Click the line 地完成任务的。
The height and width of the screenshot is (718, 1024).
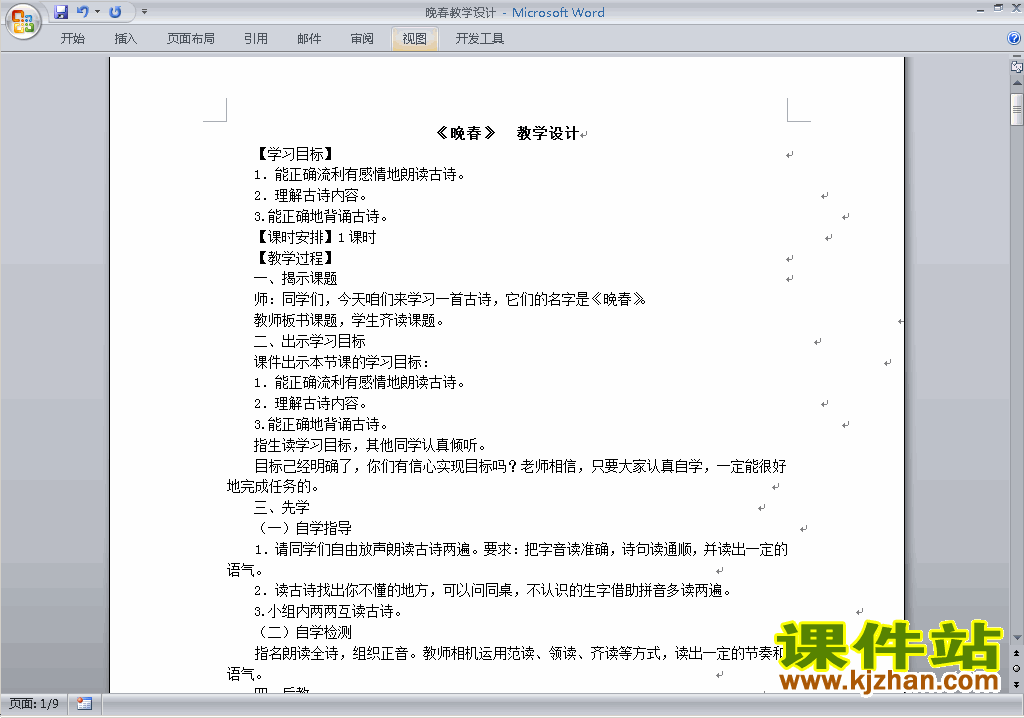pos(273,486)
